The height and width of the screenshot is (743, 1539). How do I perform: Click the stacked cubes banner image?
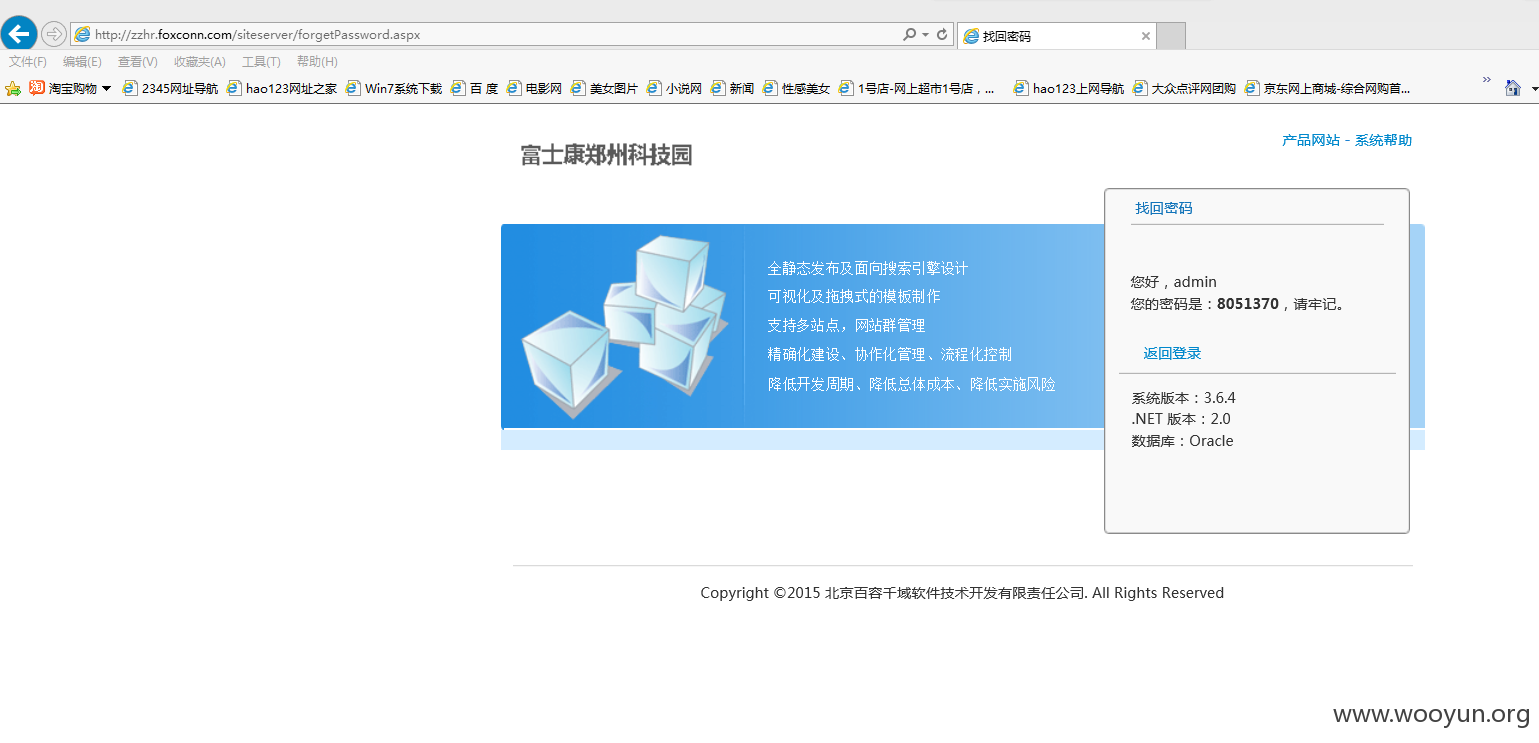click(623, 327)
